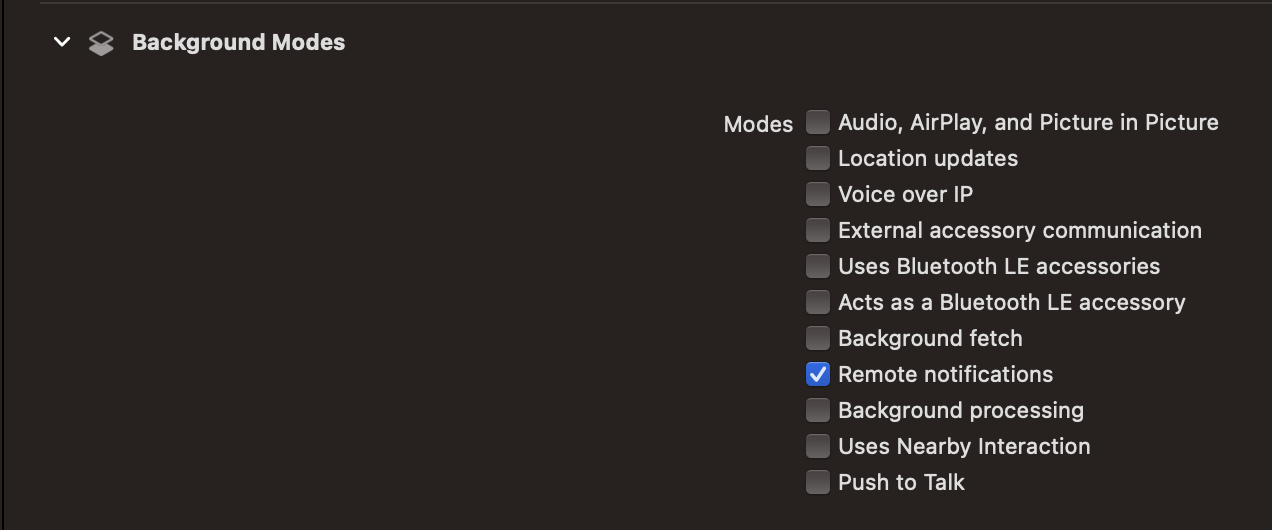Enable the Voice over IP checkbox

point(818,194)
